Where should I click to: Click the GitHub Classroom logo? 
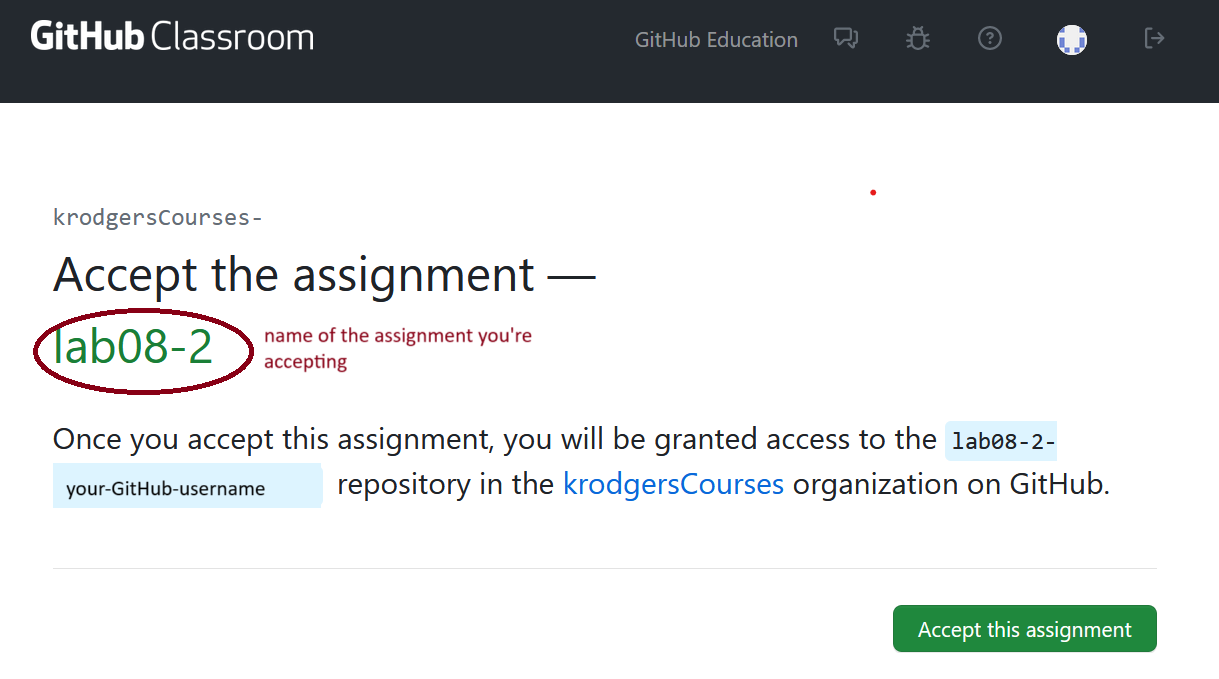point(172,38)
